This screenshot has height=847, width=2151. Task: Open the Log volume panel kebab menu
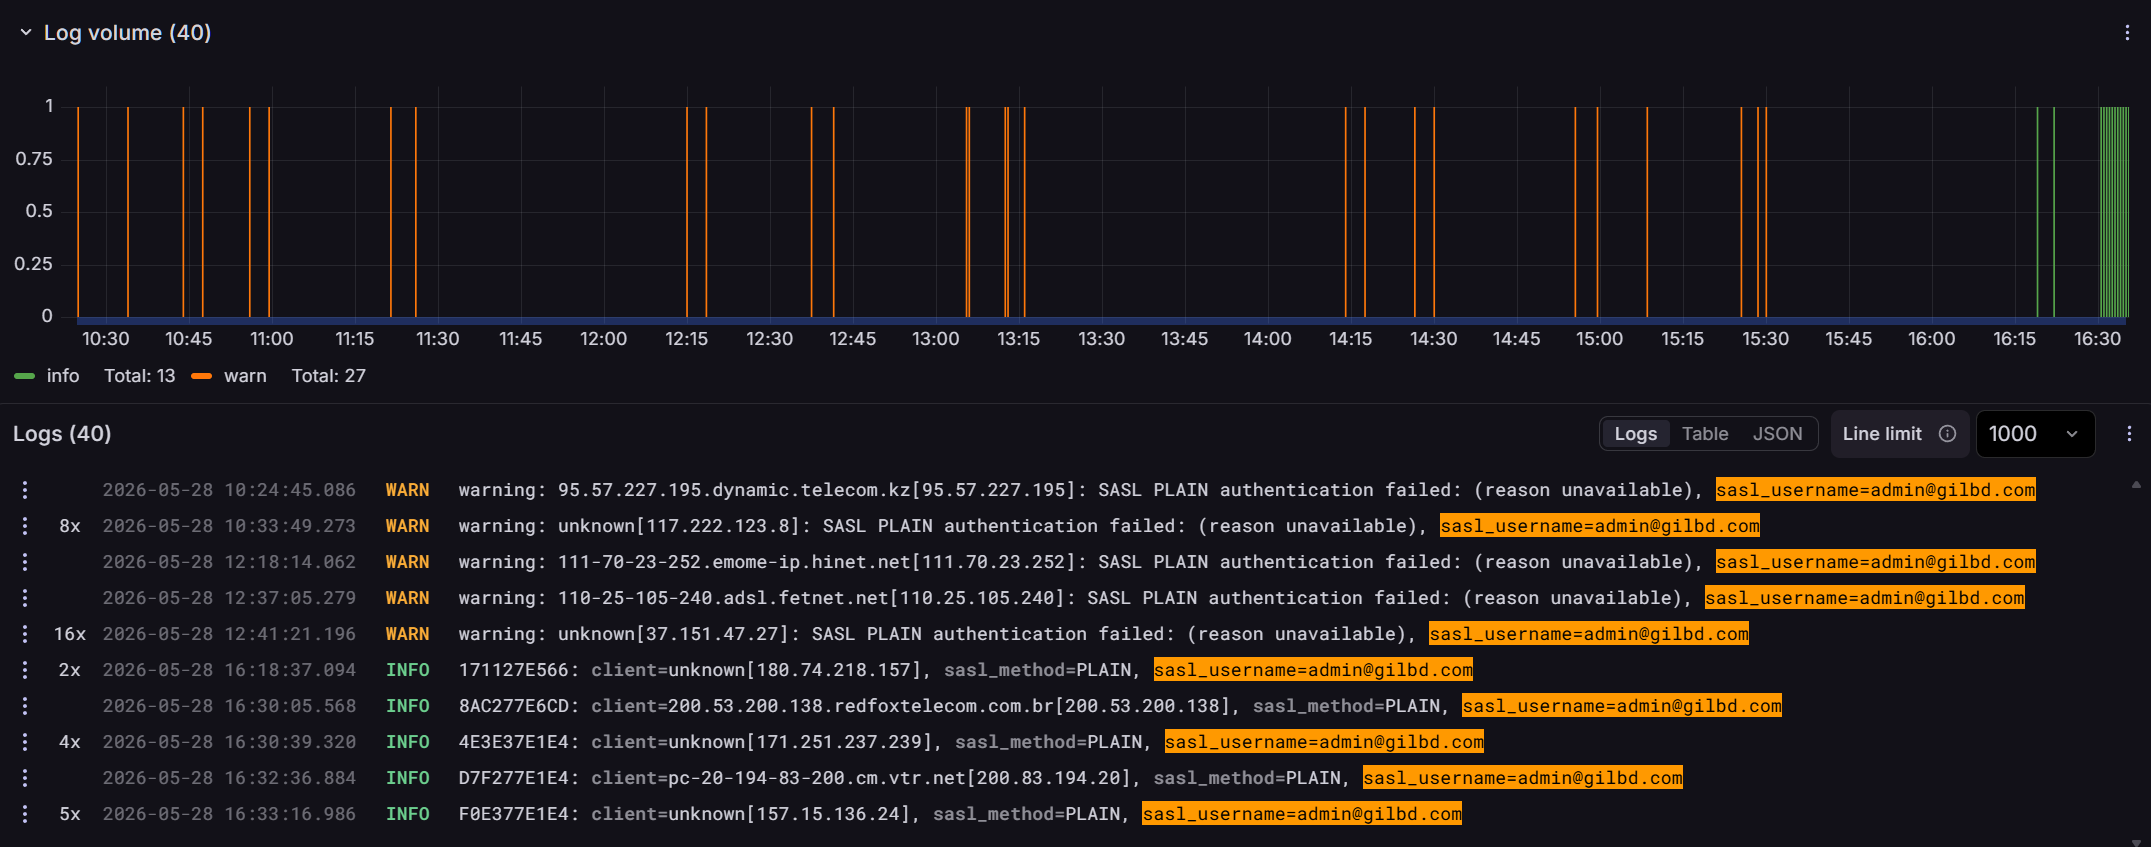tap(2127, 33)
